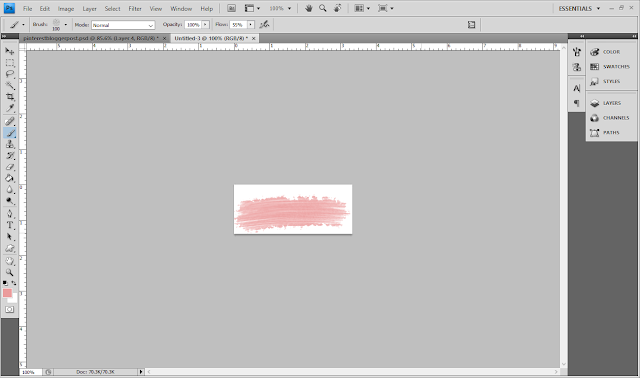
Task: Toggle Quick Mask mode
Action: (10, 309)
